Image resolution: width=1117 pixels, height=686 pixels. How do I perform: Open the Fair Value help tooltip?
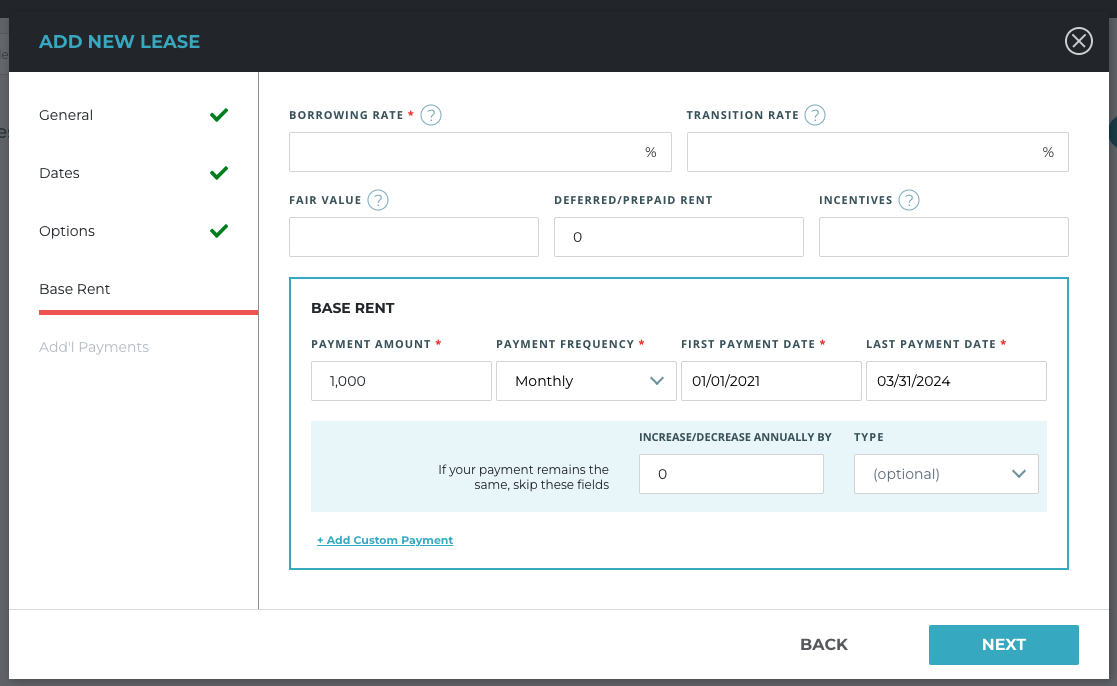tap(378, 200)
